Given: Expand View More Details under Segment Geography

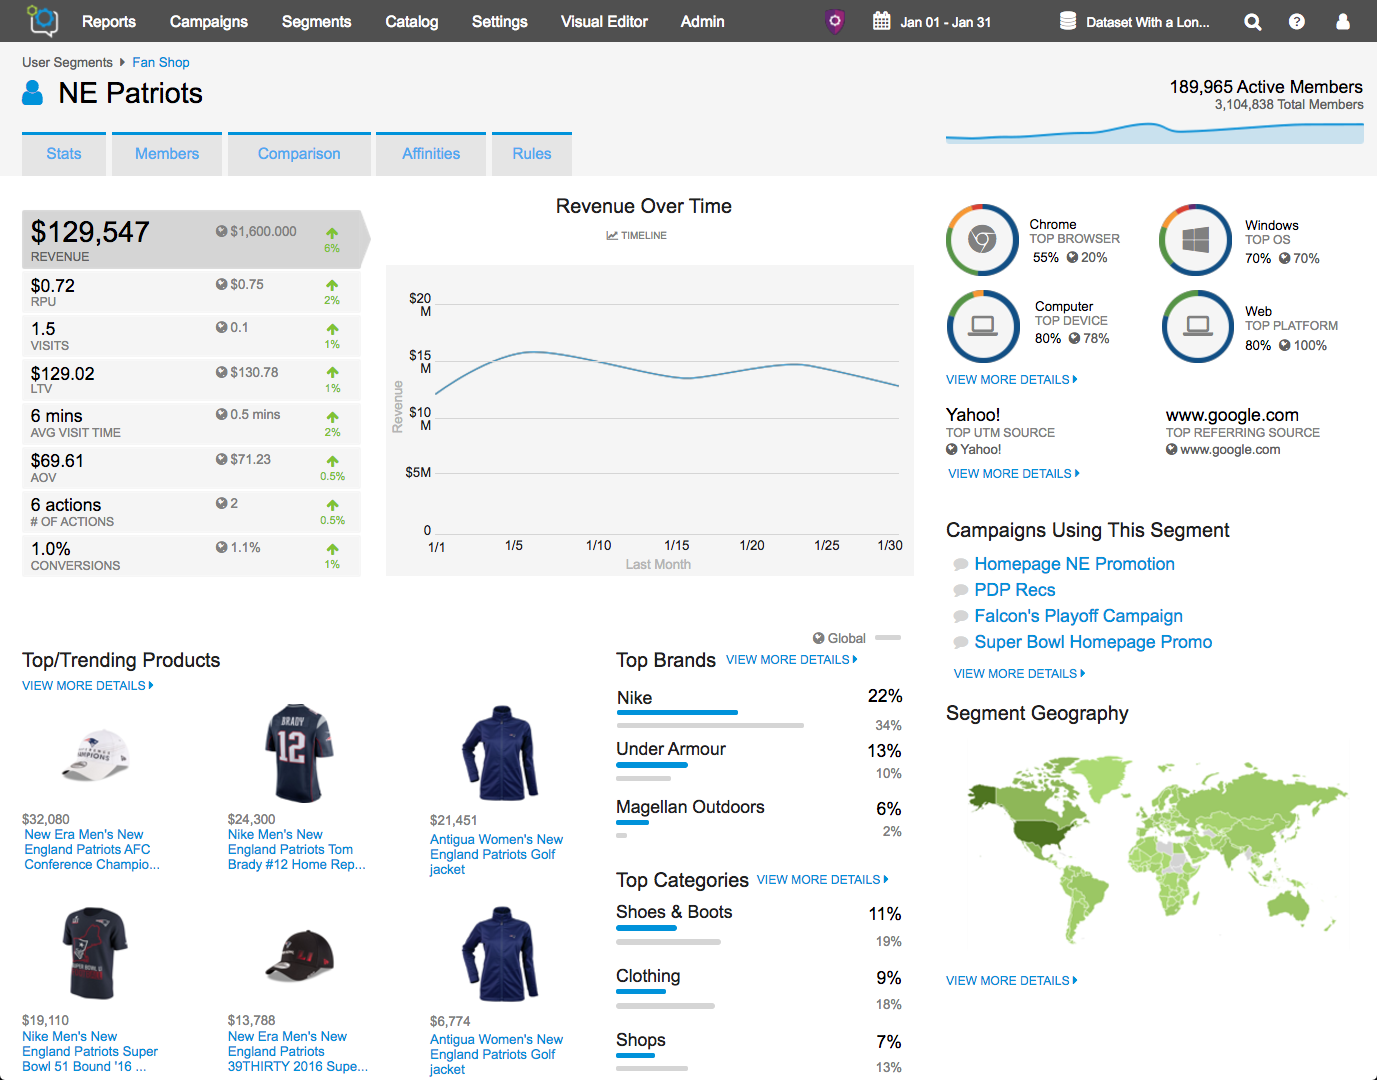Looking at the screenshot, I should pyautogui.click(x=1012, y=981).
